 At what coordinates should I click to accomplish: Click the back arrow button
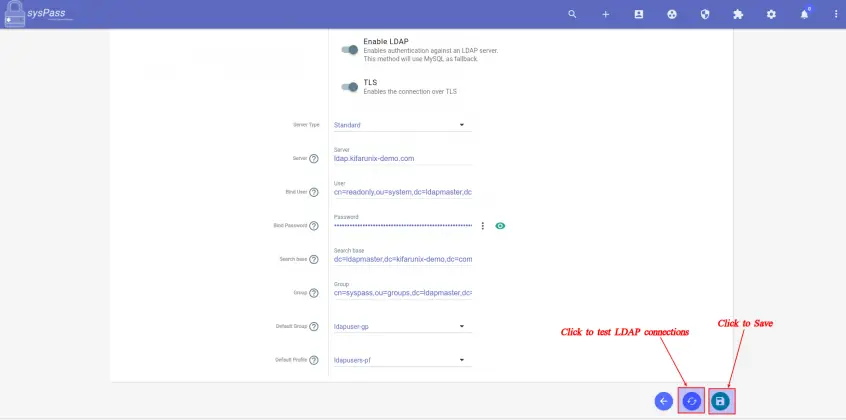coord(663,400)
